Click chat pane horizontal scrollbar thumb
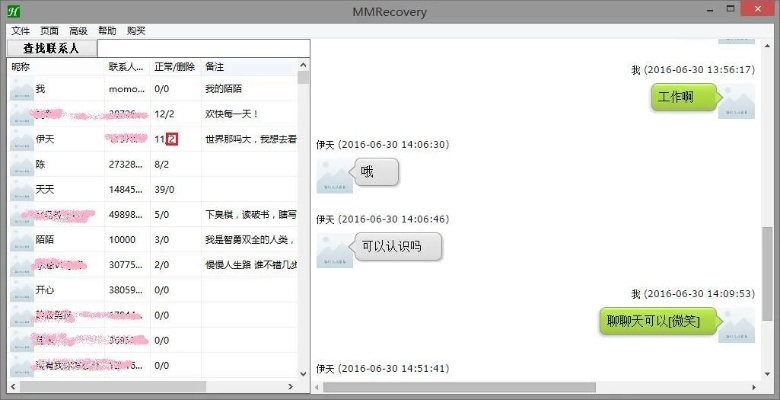 click(459, 387)
